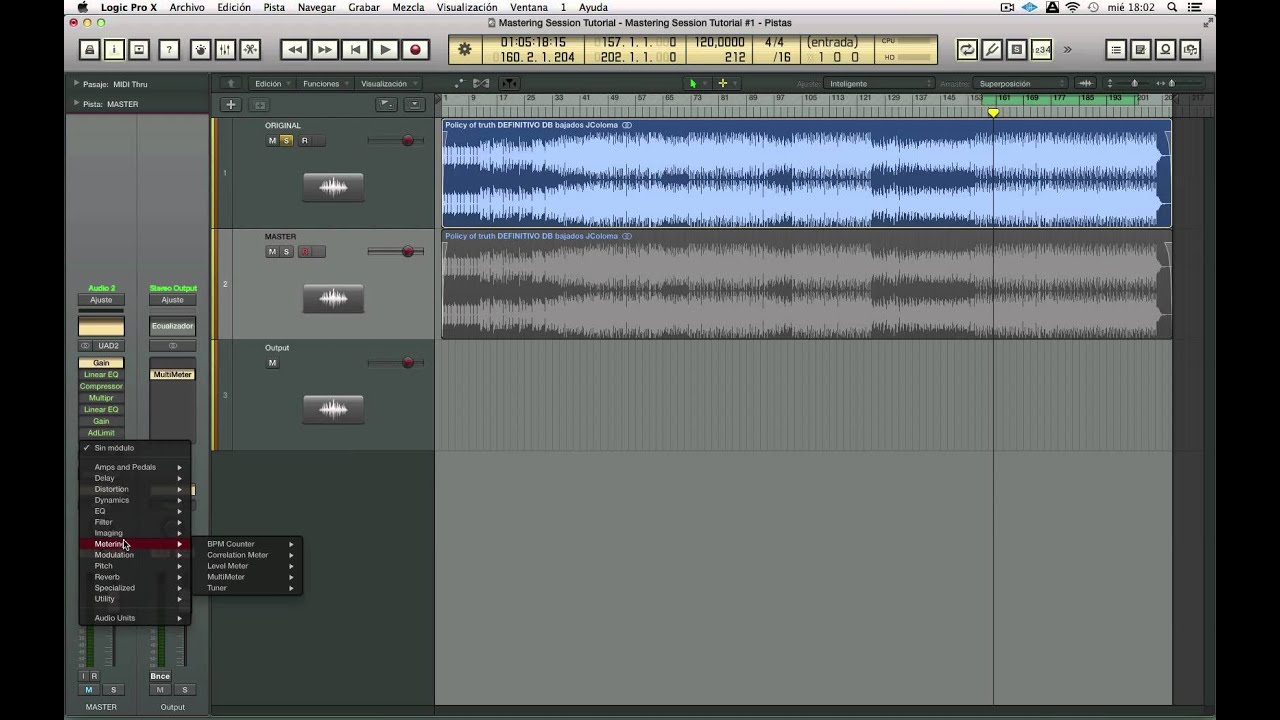Open Smart Controls button
The image size is (1280, 720).
201,49
